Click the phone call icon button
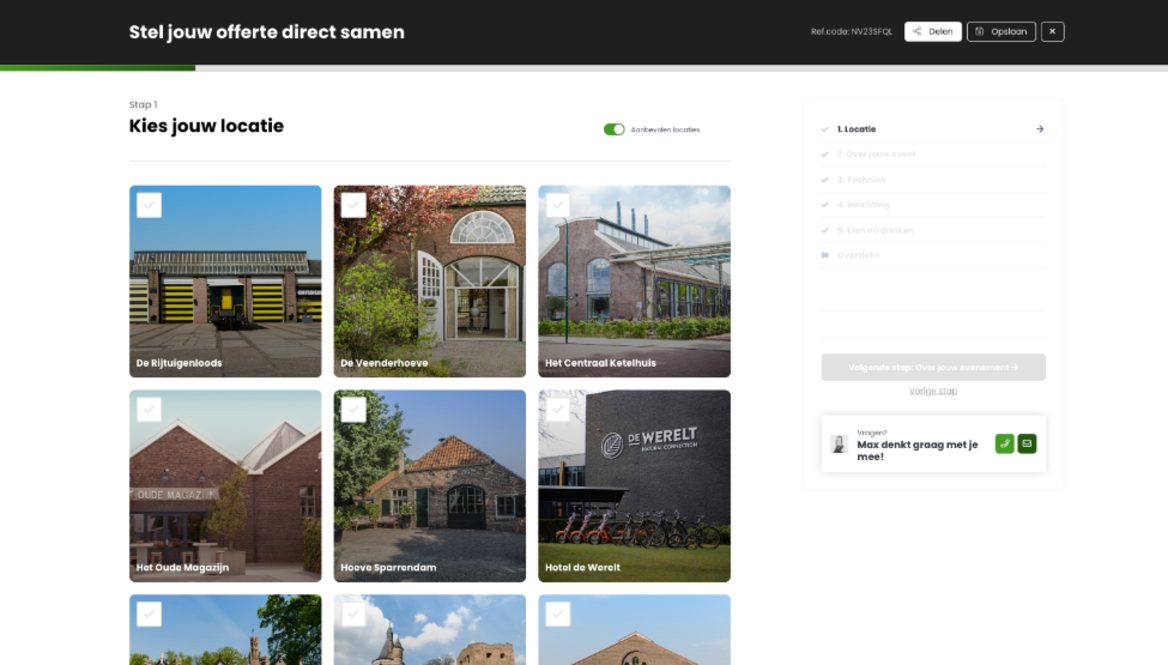This screenshot has height=665, width=1168. click(1004, 444)
